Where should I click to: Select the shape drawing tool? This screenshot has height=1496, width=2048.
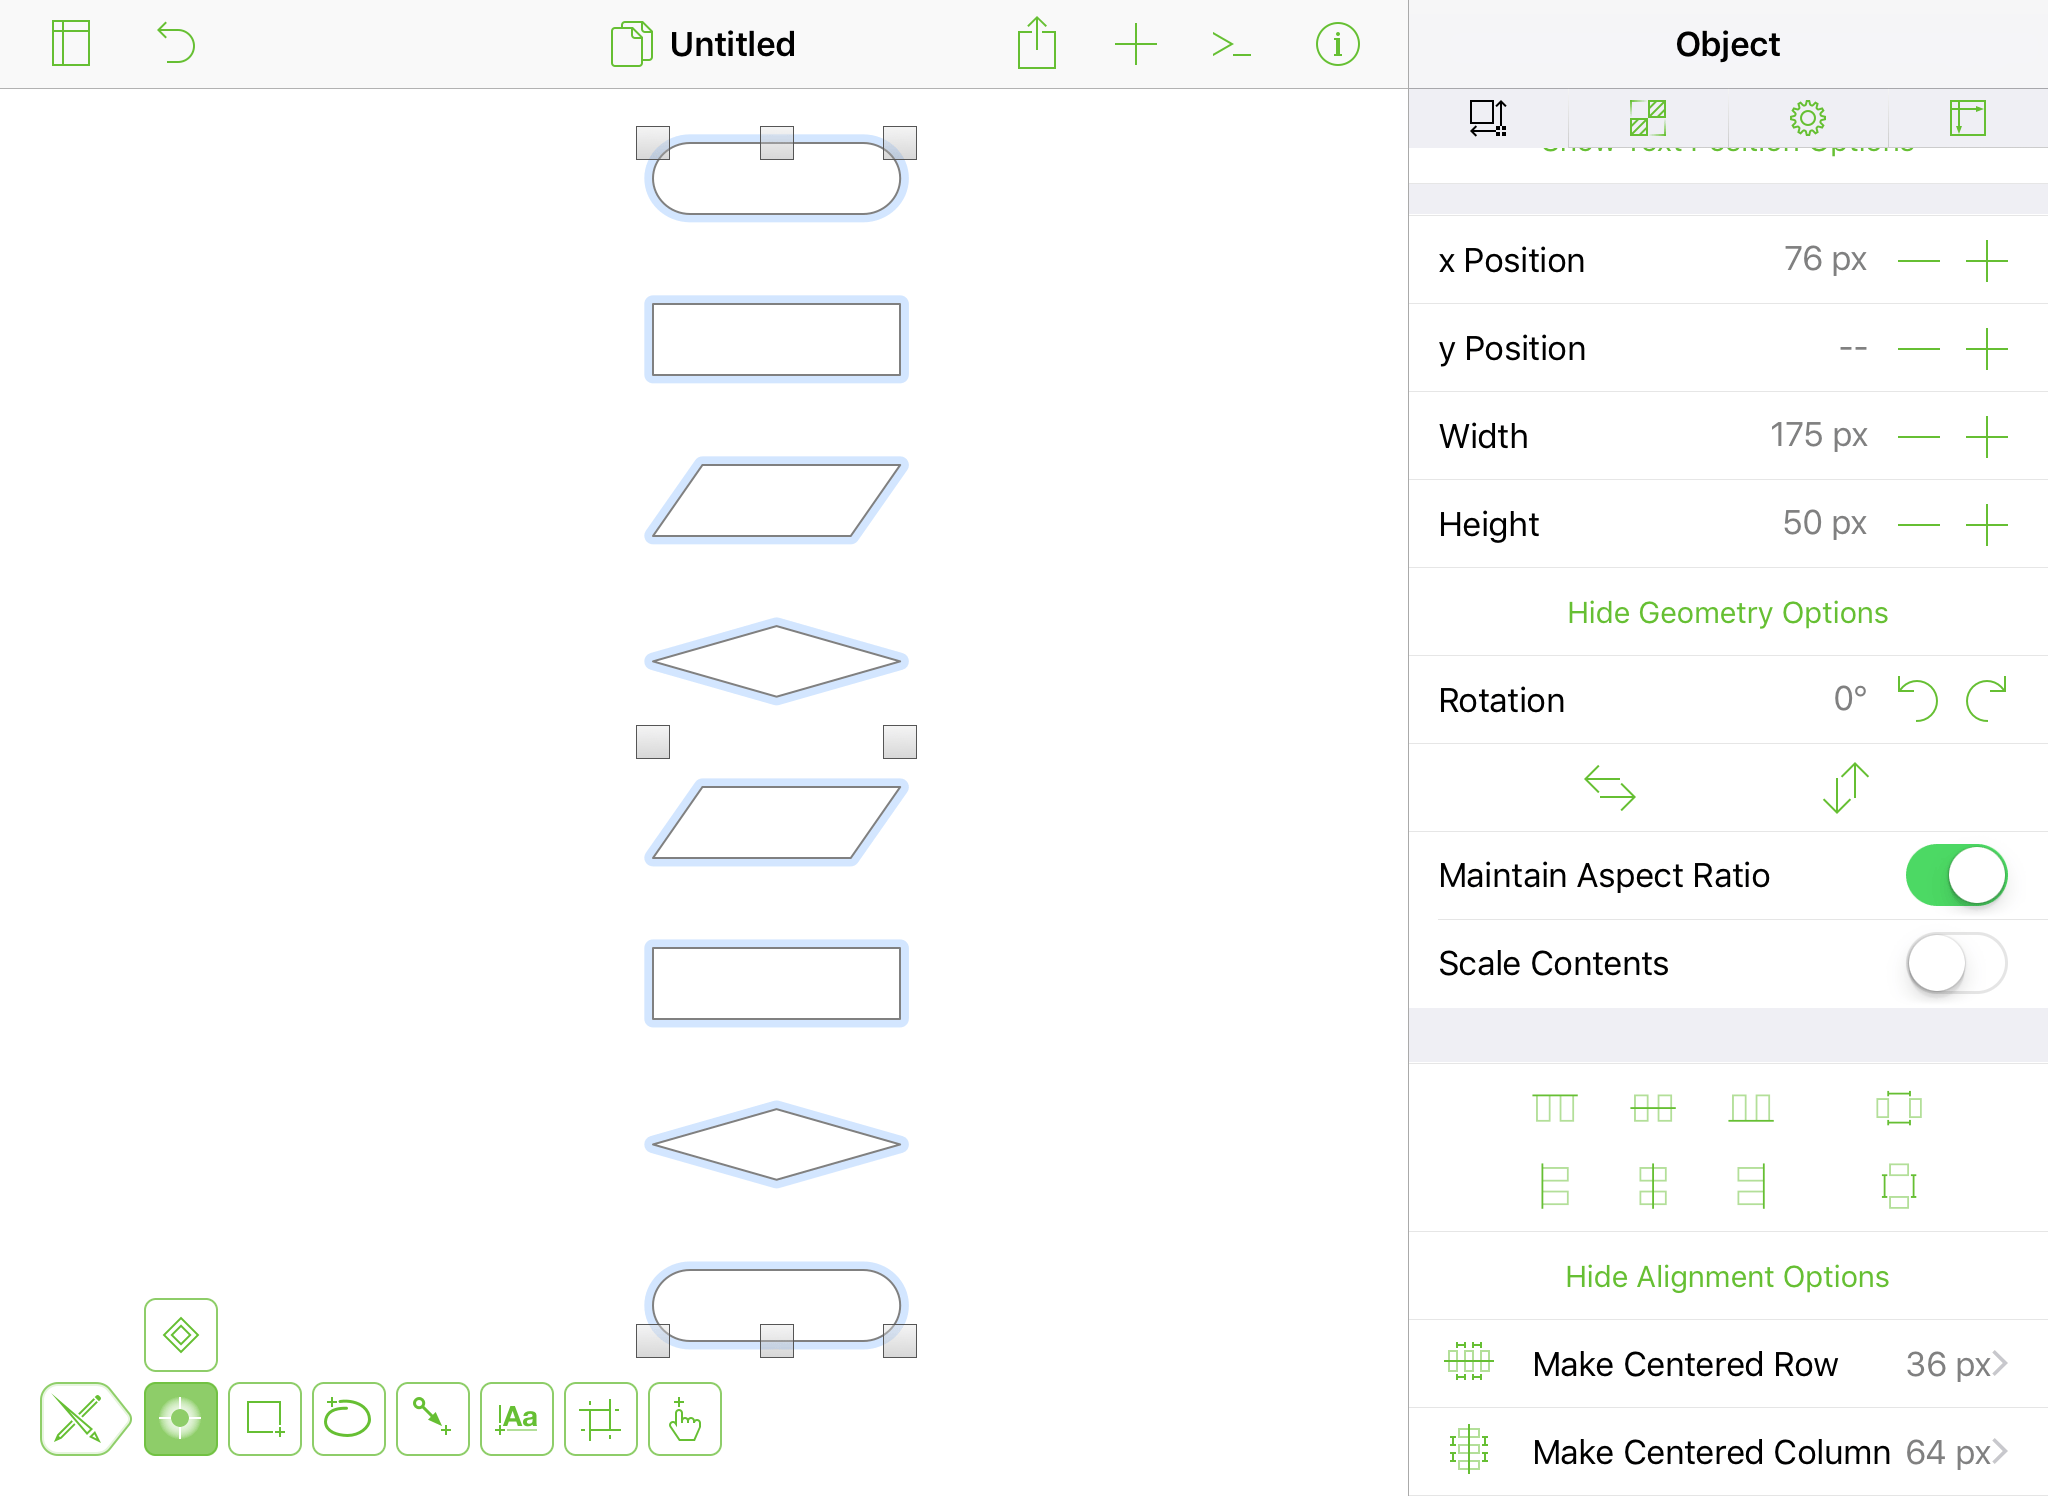click(x=265, y=1419)
